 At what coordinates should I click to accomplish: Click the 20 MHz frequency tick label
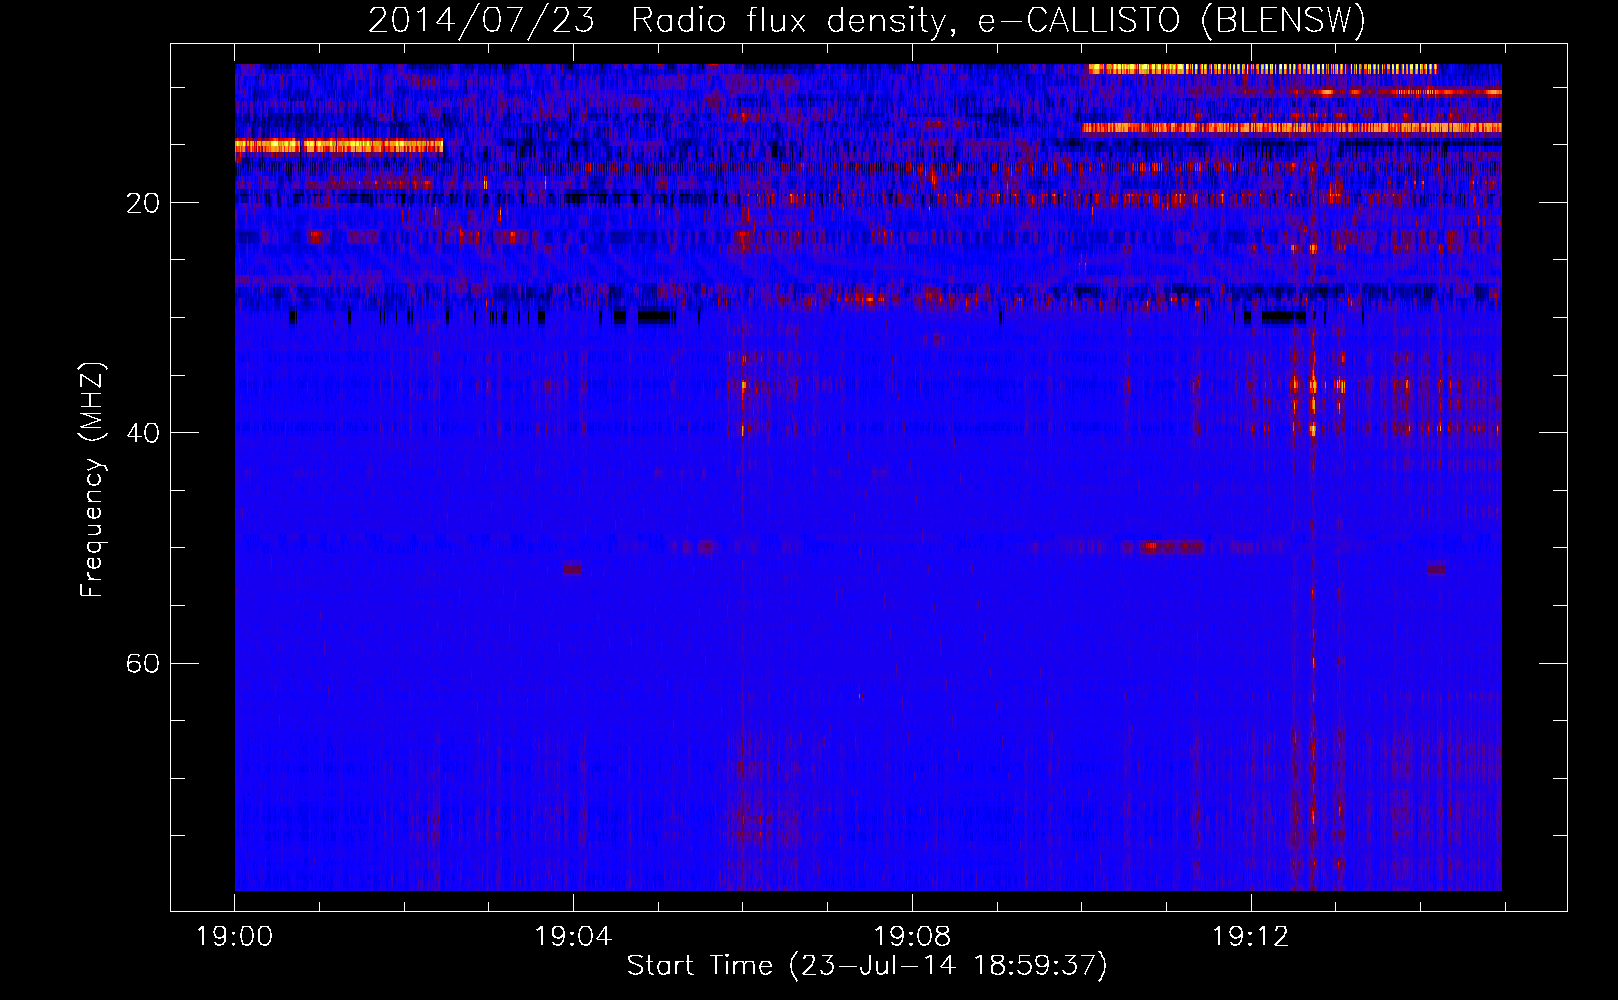[143, 204]
